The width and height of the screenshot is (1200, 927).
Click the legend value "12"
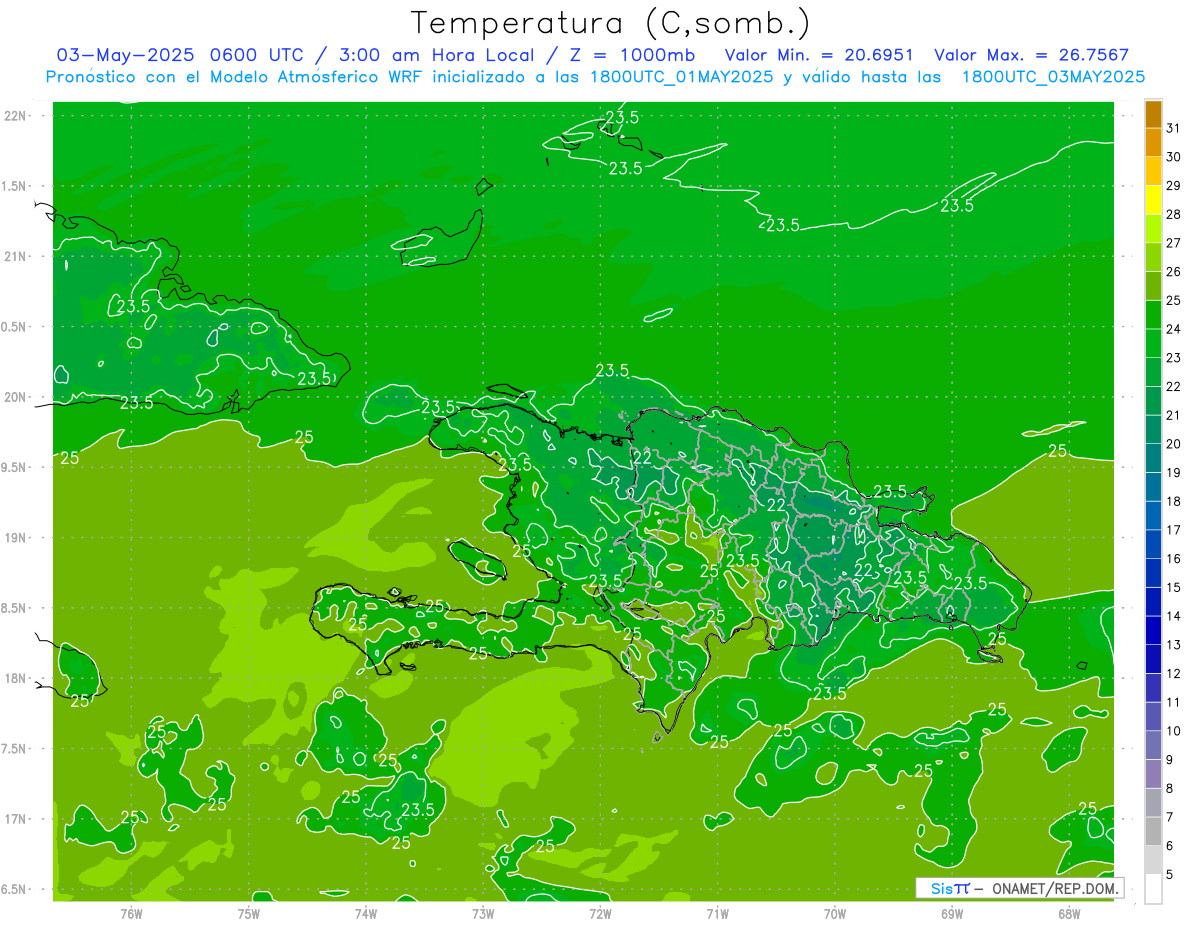pos(1174,674)
